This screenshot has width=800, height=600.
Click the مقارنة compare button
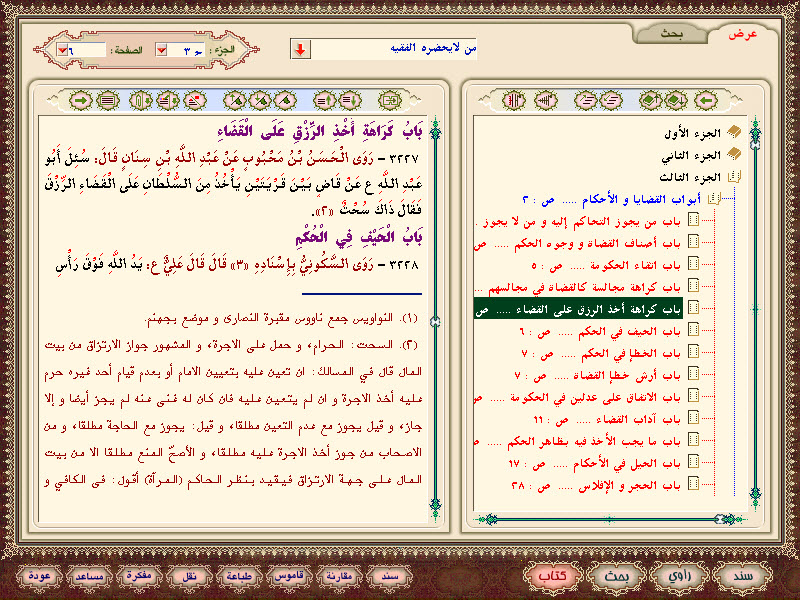(339, 577)
